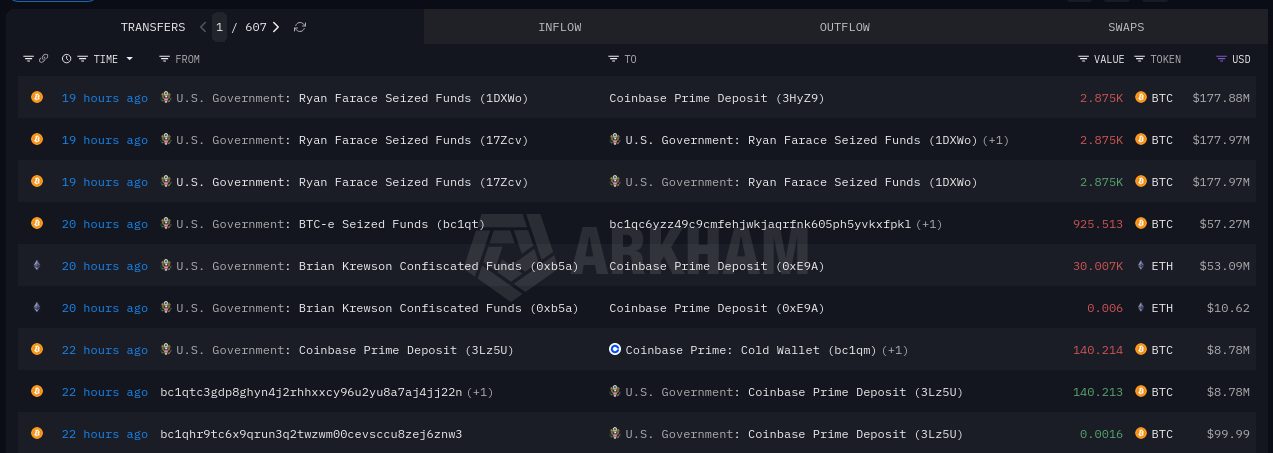Click U.S. Government seal icon in BTC-e row
This screenshot has height=453, width=1273.
click(166, 223)
